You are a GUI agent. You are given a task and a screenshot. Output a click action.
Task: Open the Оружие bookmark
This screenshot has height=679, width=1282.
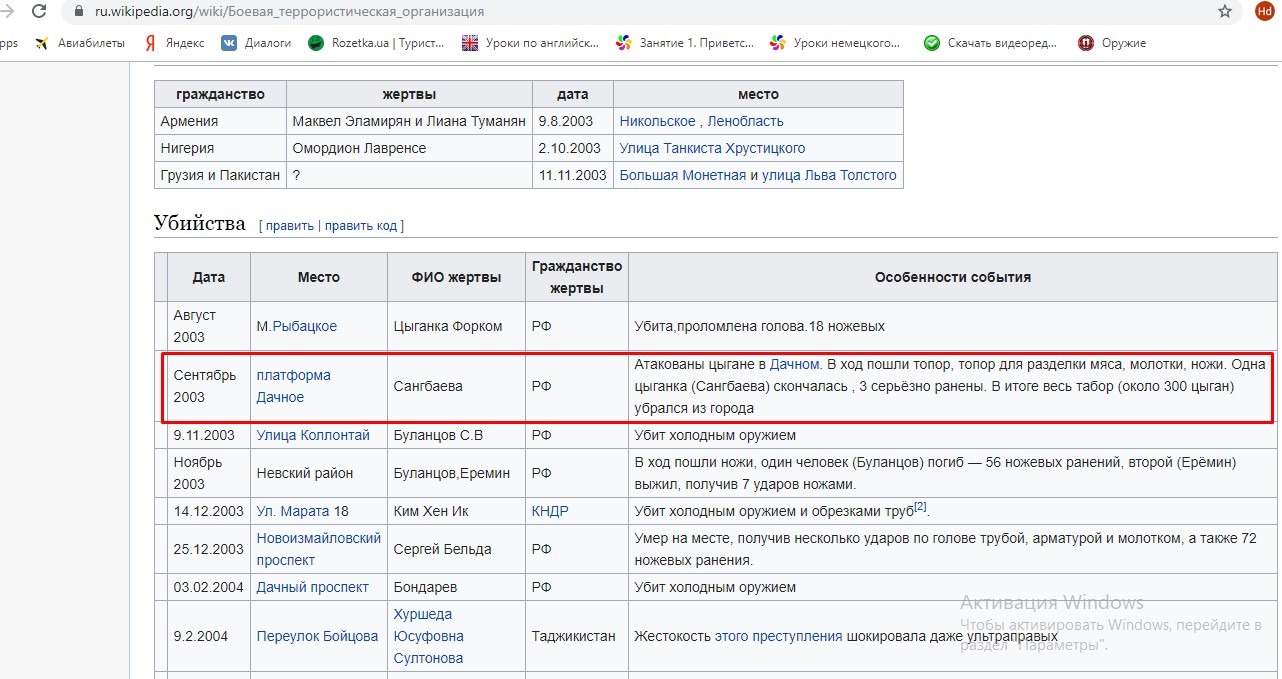pos(1112,43)
